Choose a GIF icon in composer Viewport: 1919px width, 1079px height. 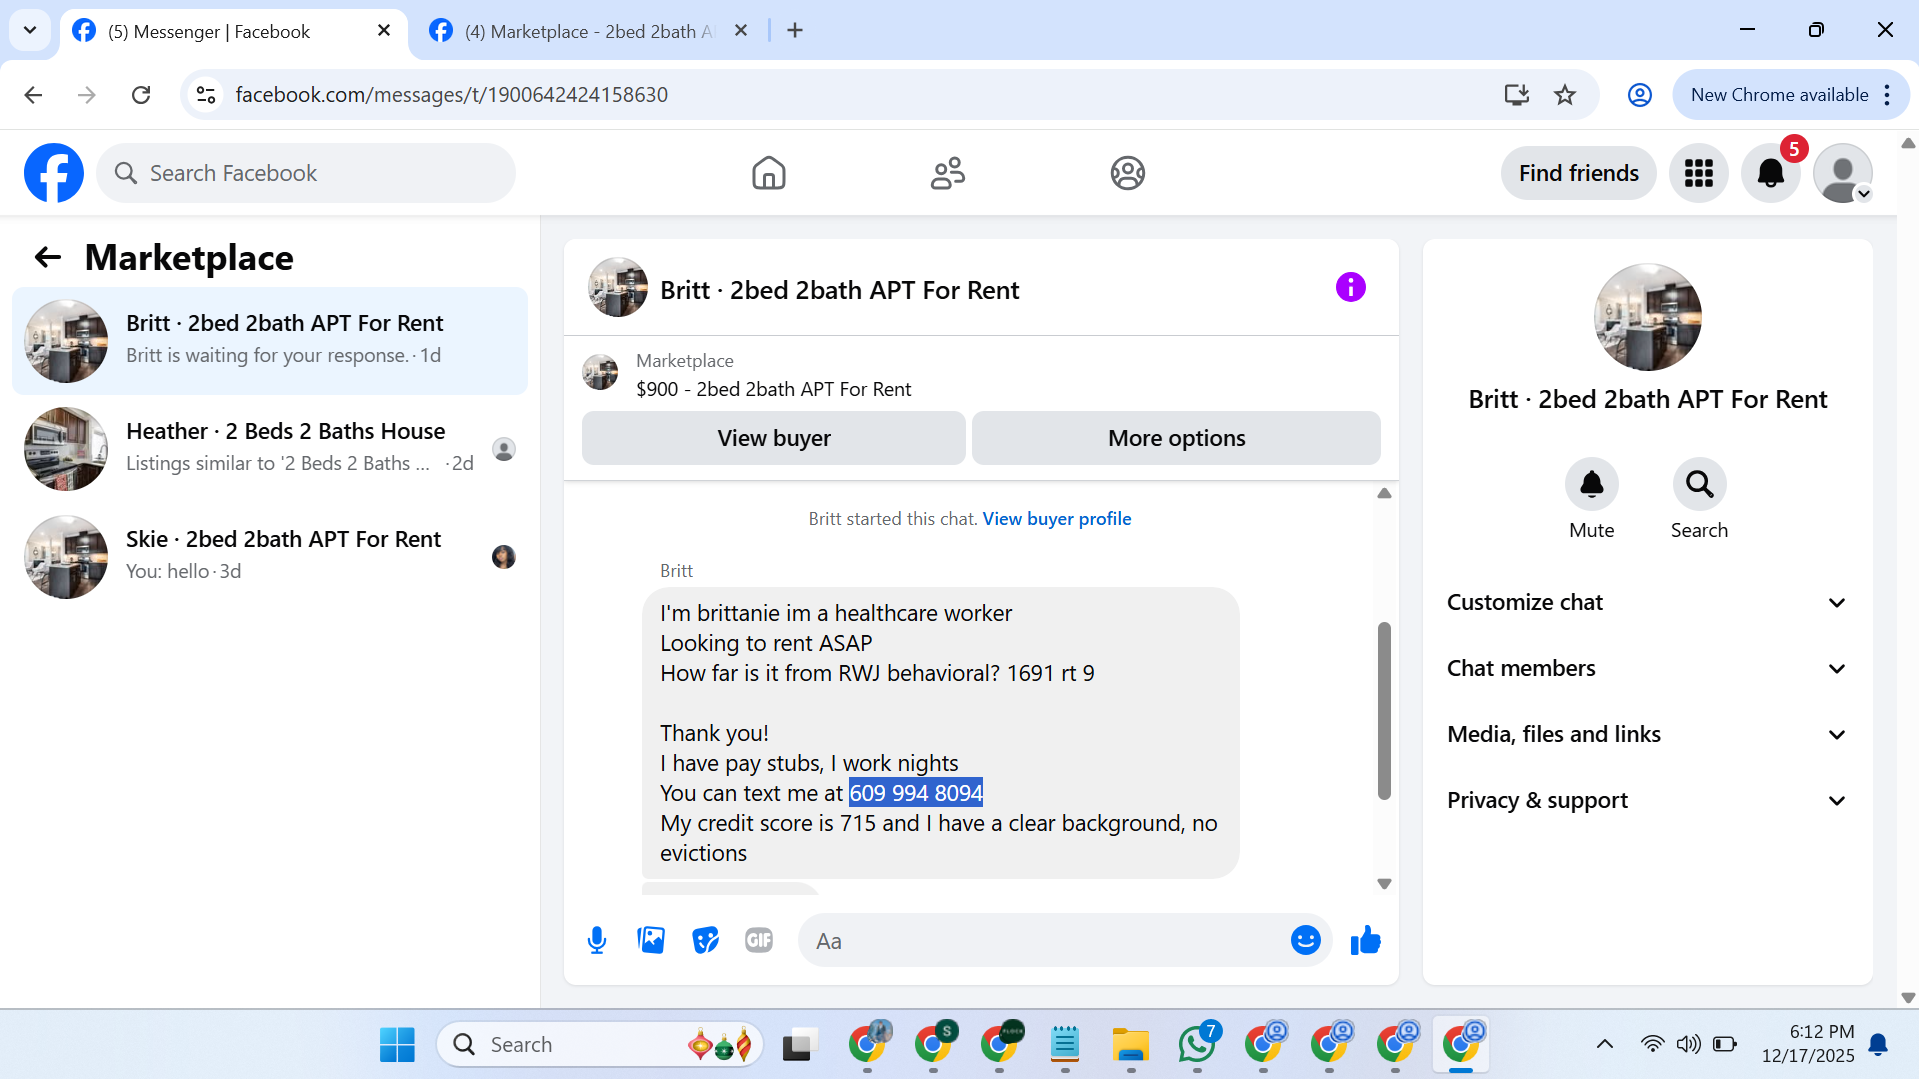click(759, 940)
